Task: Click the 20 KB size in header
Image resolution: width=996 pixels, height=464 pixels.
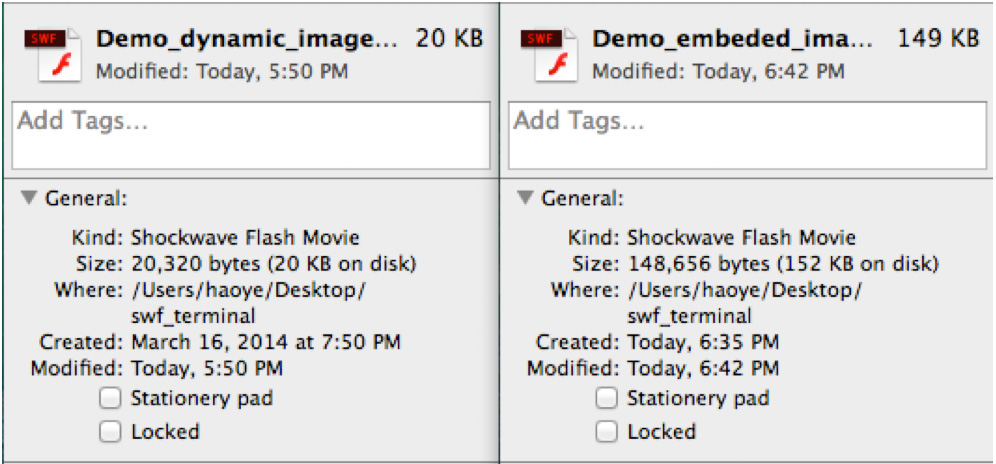Action: 449,40
